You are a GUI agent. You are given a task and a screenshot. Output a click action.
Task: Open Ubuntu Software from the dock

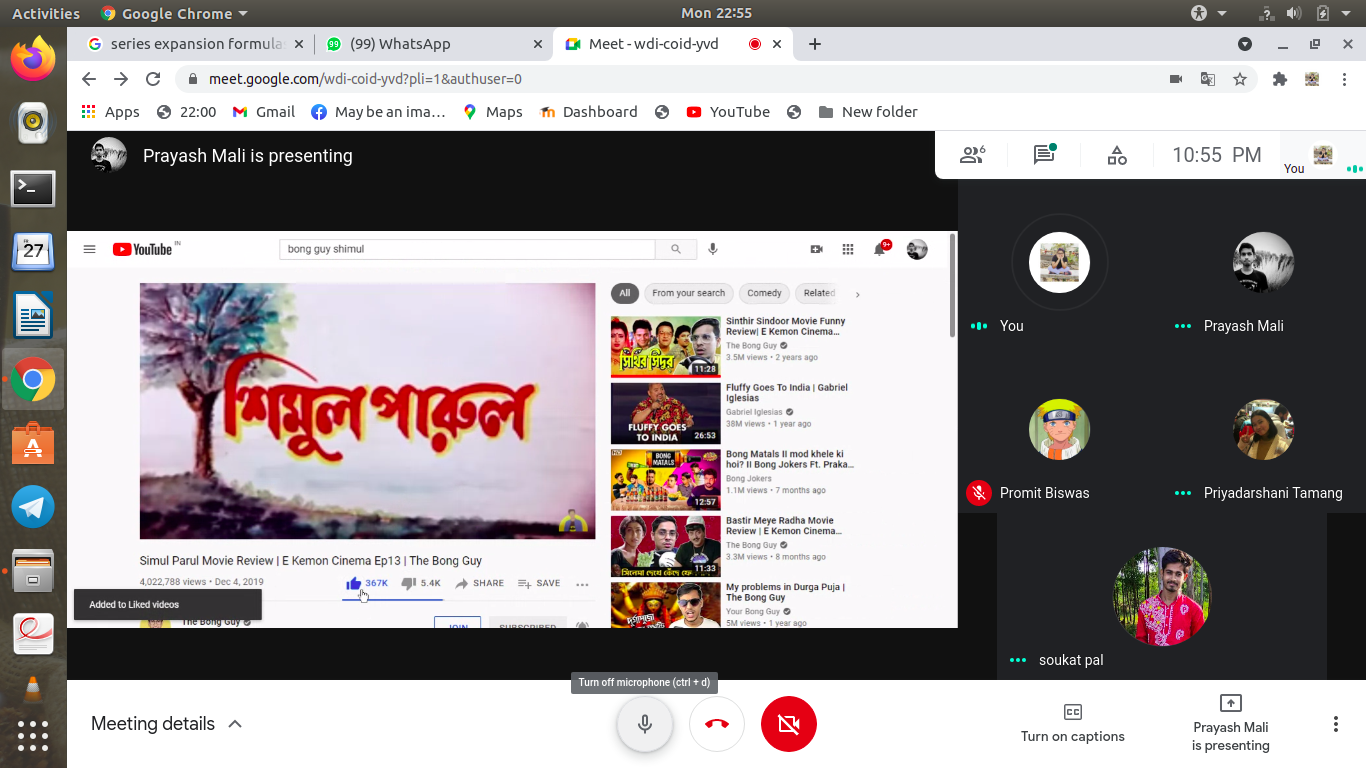[x=33, y=443]
